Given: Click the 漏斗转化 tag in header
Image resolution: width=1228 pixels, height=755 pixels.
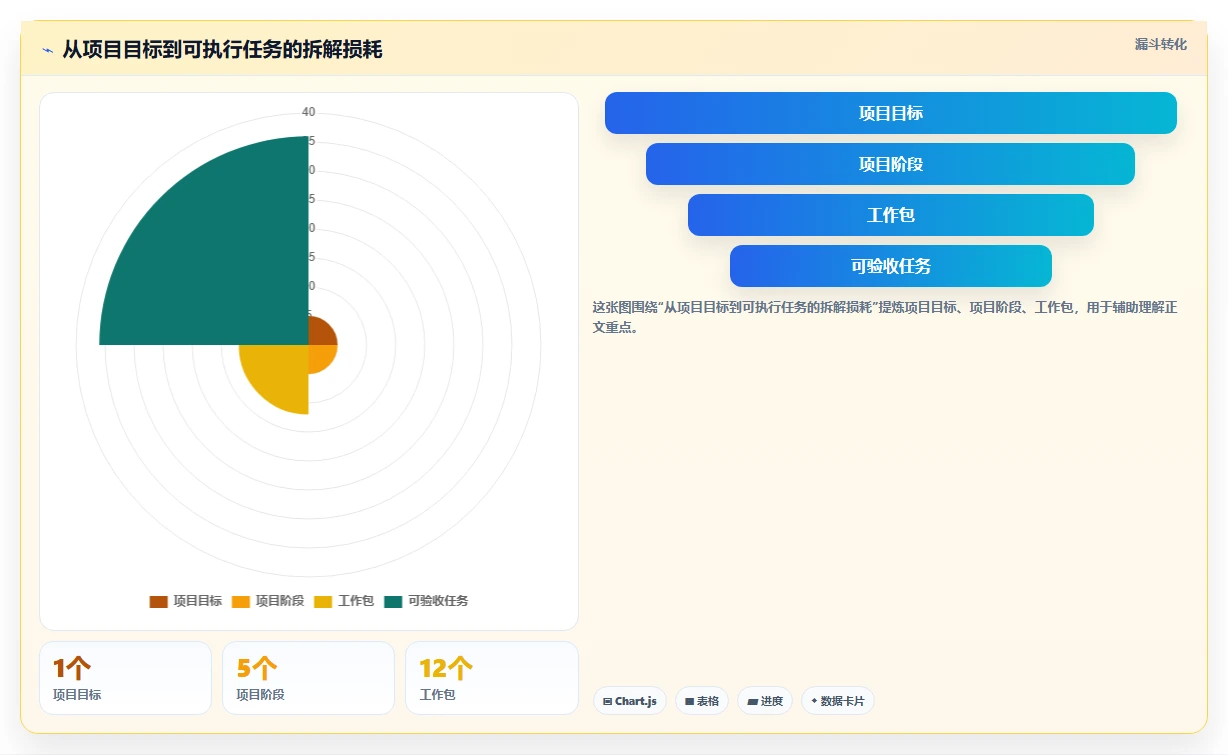Looking at the screenshot, I should [1161, 45].
